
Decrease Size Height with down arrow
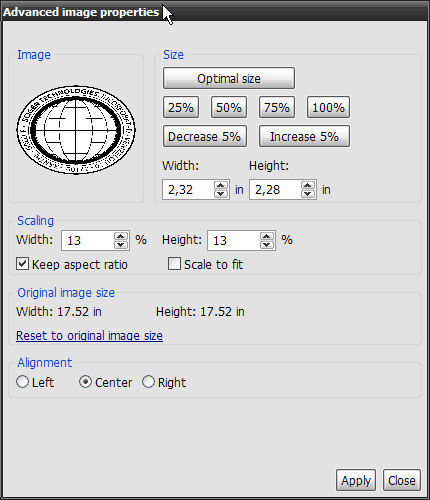pyautogui.click(x=308, y=194)
